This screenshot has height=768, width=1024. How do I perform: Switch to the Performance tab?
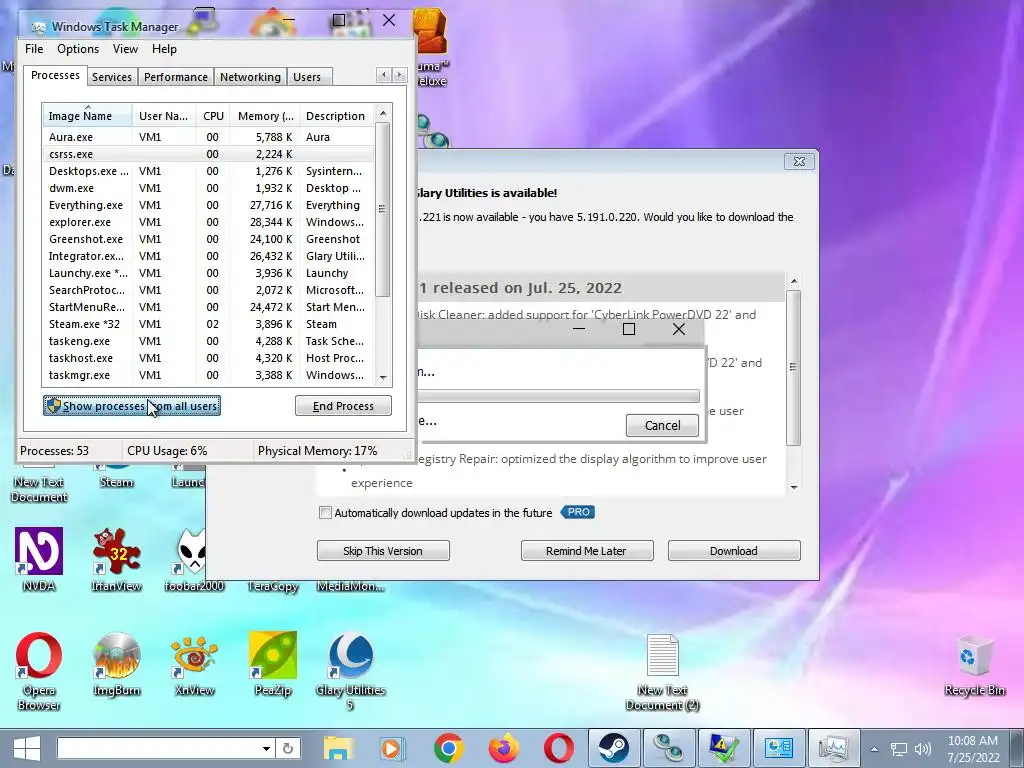(x=176, y=77)
